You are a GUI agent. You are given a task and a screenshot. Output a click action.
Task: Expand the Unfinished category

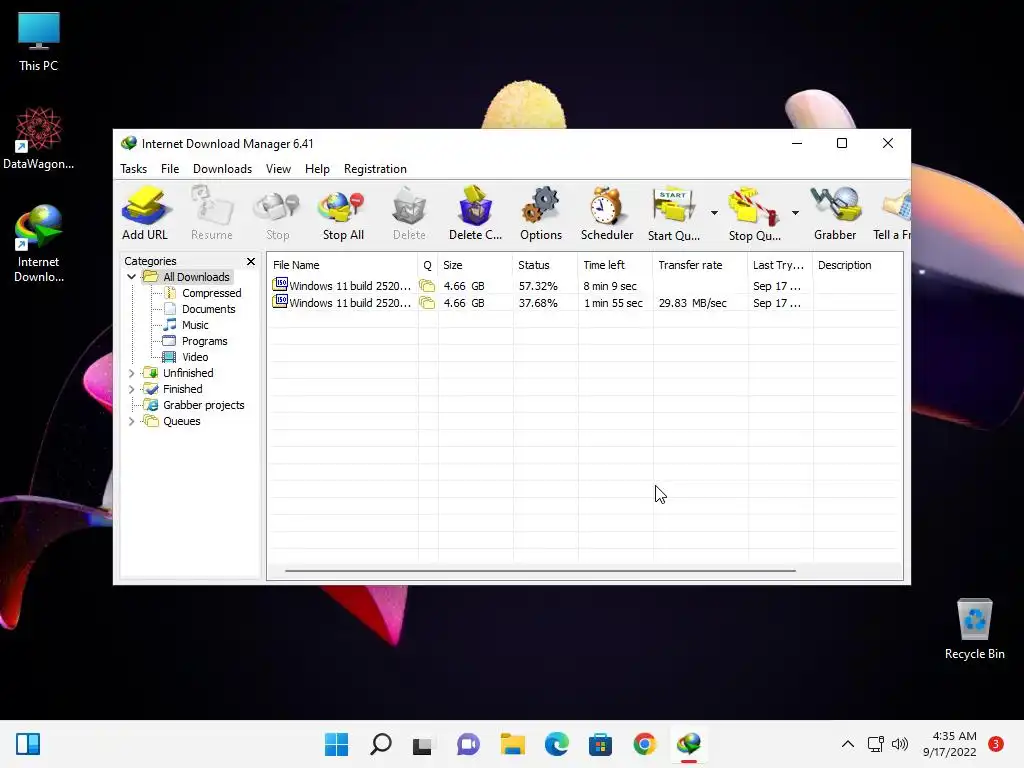(131, 373)
